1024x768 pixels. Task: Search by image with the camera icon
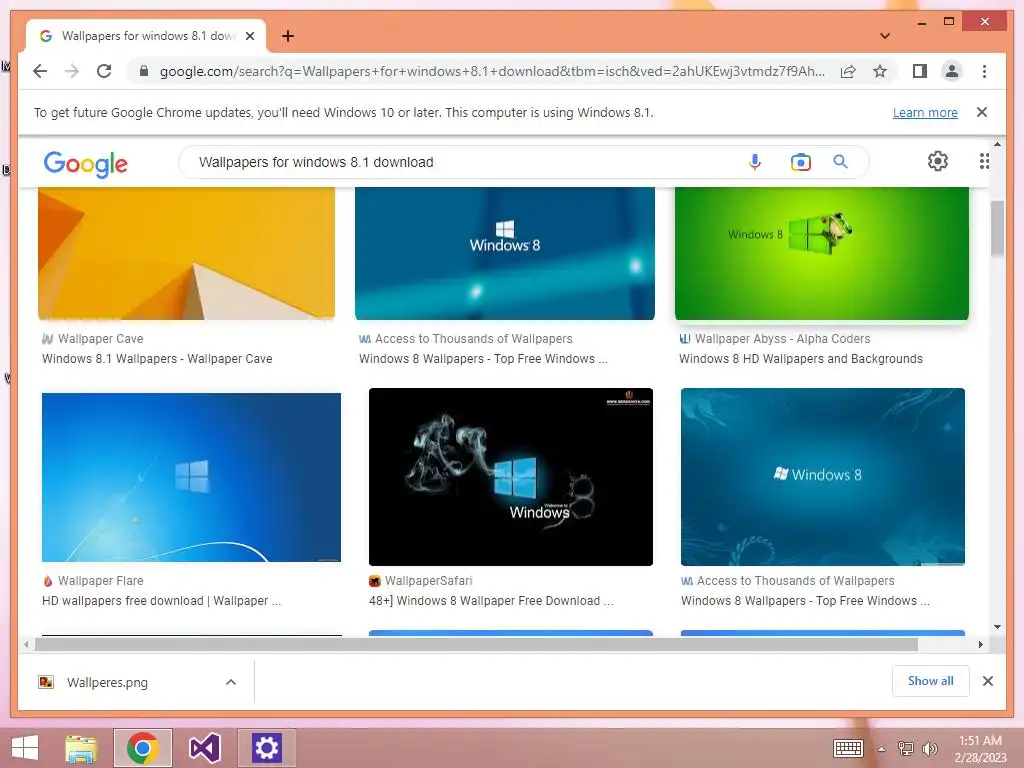point(801,161)
